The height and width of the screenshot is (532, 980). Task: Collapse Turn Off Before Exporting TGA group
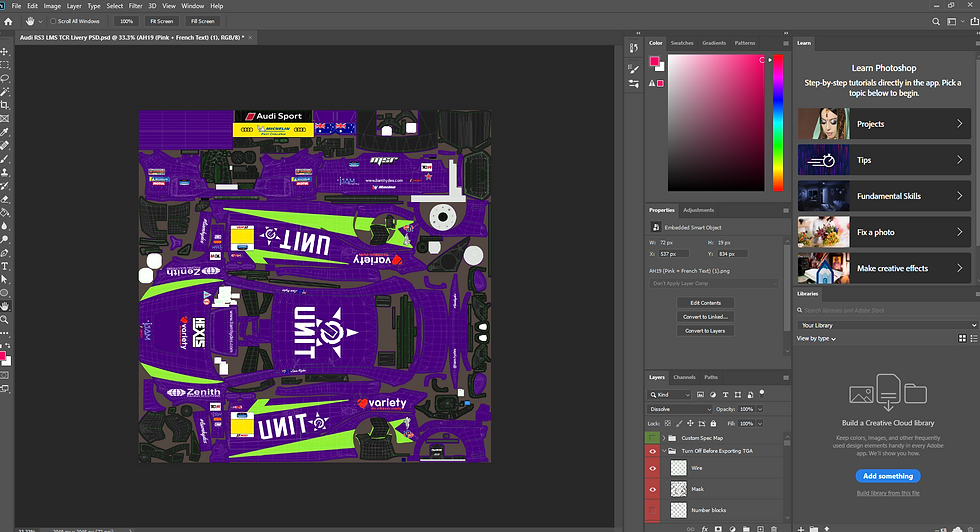click(664, 451)
